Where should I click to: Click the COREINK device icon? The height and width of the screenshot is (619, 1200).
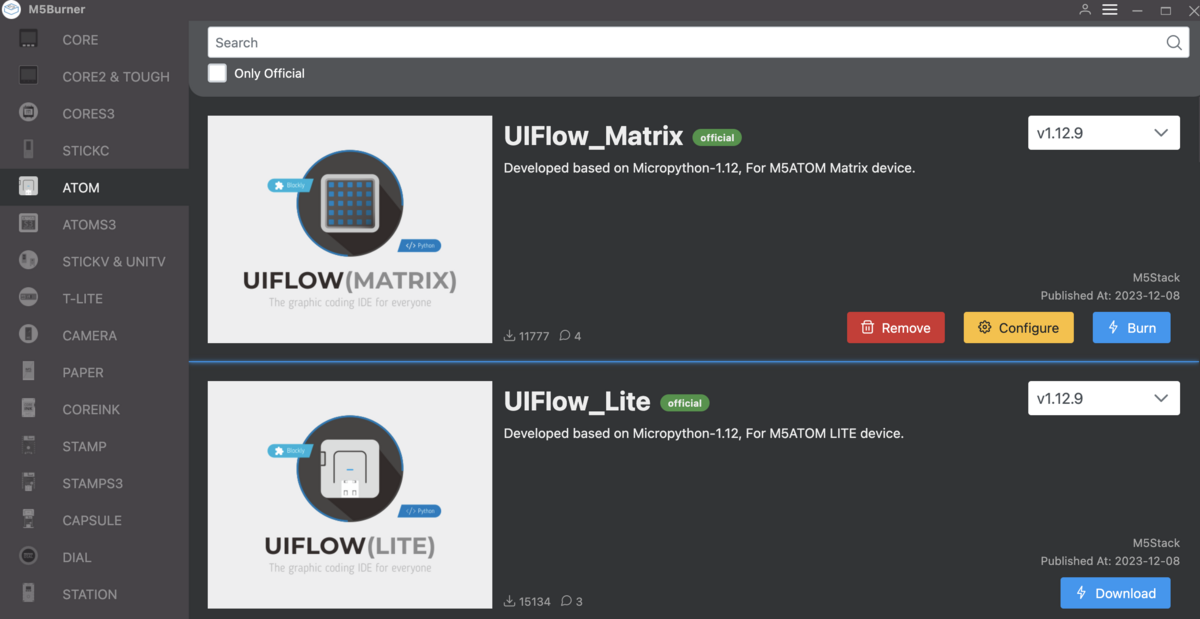coord(29,409)
